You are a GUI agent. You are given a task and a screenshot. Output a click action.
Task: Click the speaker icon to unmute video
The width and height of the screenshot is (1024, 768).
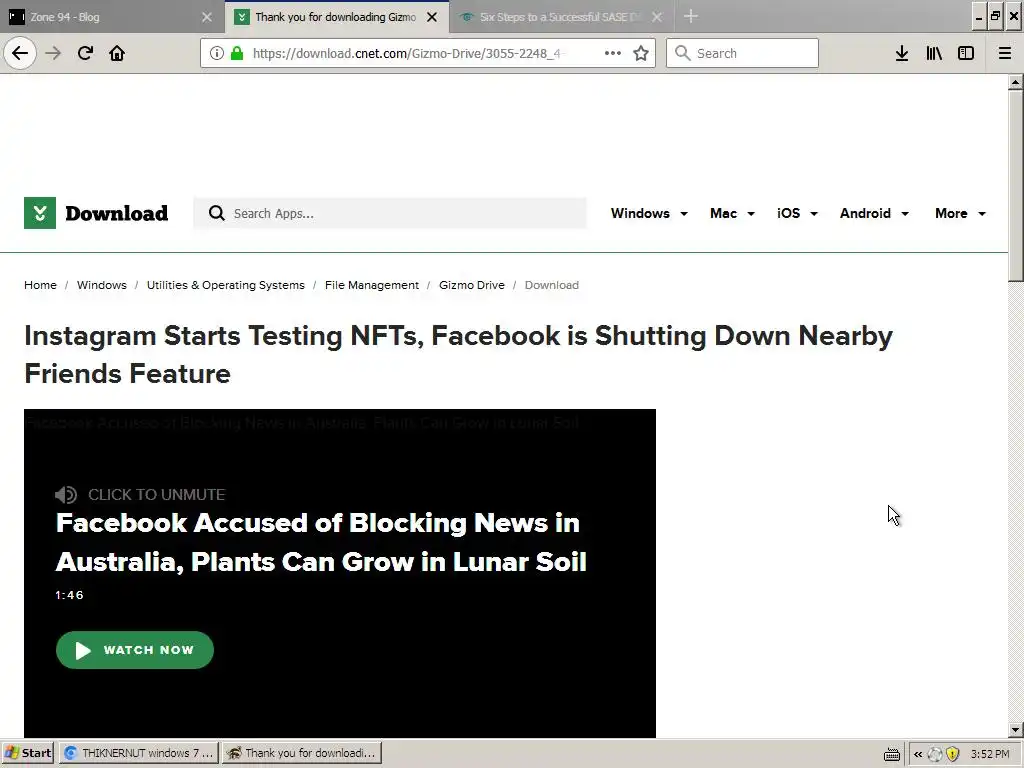[66, 495]
